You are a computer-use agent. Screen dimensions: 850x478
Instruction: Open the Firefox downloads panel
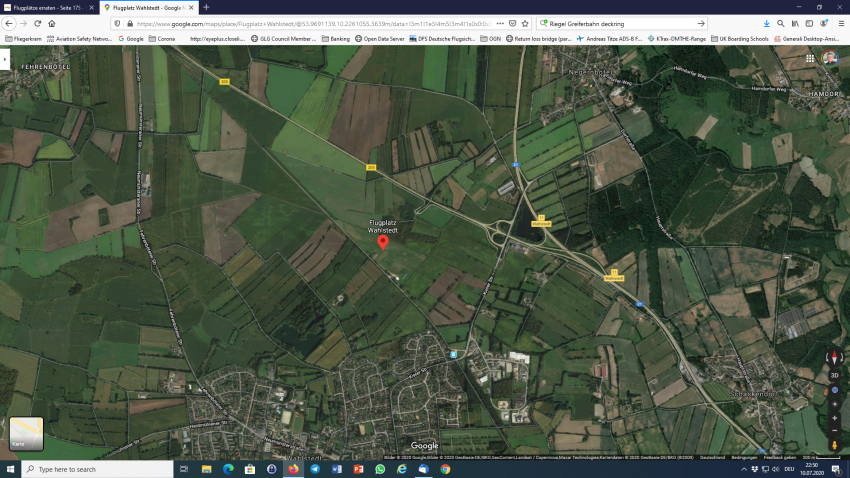(x=766, y=24)
